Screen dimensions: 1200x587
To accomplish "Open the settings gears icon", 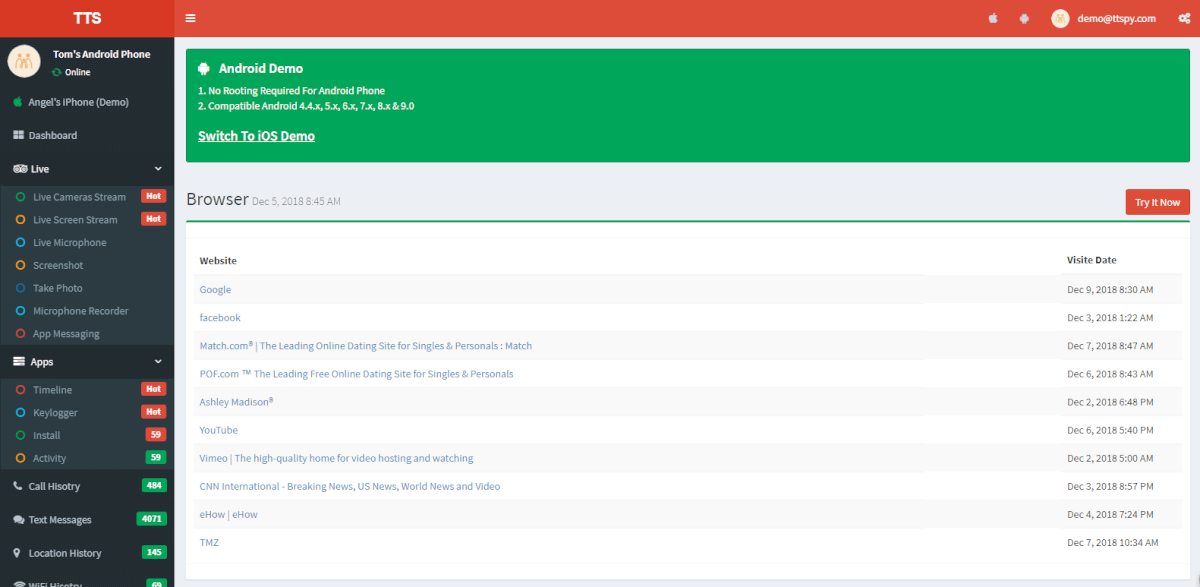I will (x=1184, y=18).
